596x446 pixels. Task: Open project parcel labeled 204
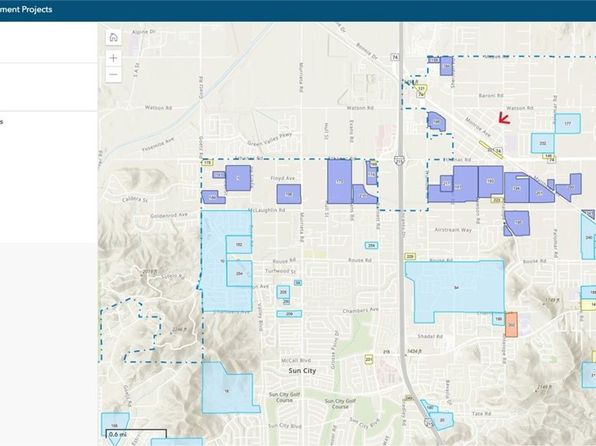[239, 273]
